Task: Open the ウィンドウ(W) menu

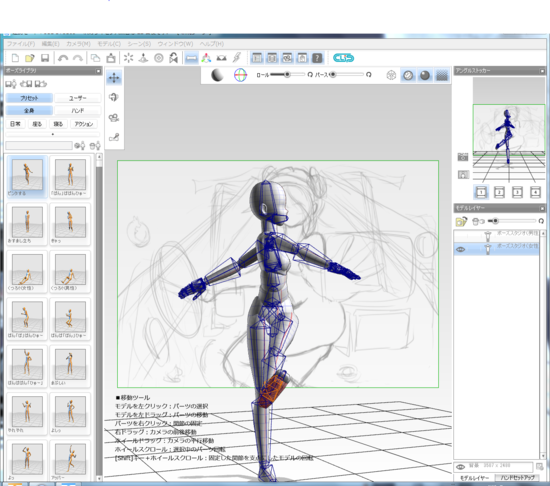Action: [175, 44]
